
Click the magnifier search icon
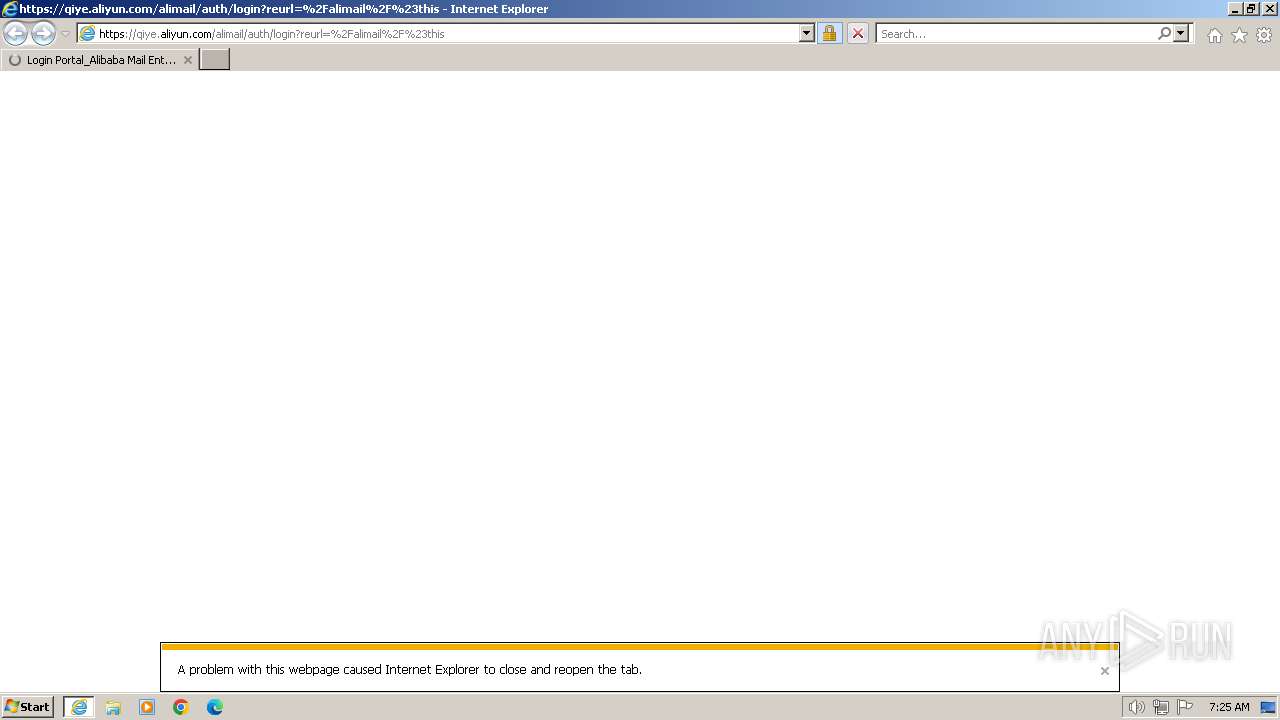1164,34
